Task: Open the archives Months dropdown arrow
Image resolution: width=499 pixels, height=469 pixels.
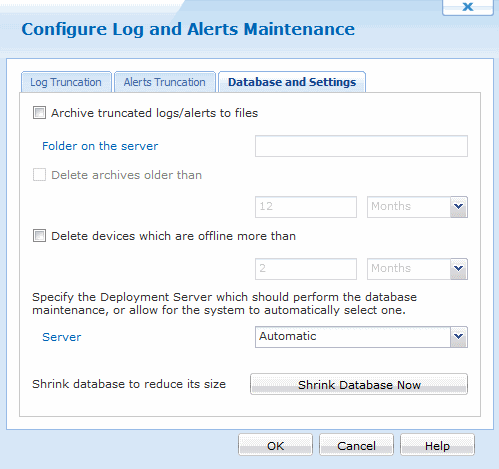Action: point(459,207)
